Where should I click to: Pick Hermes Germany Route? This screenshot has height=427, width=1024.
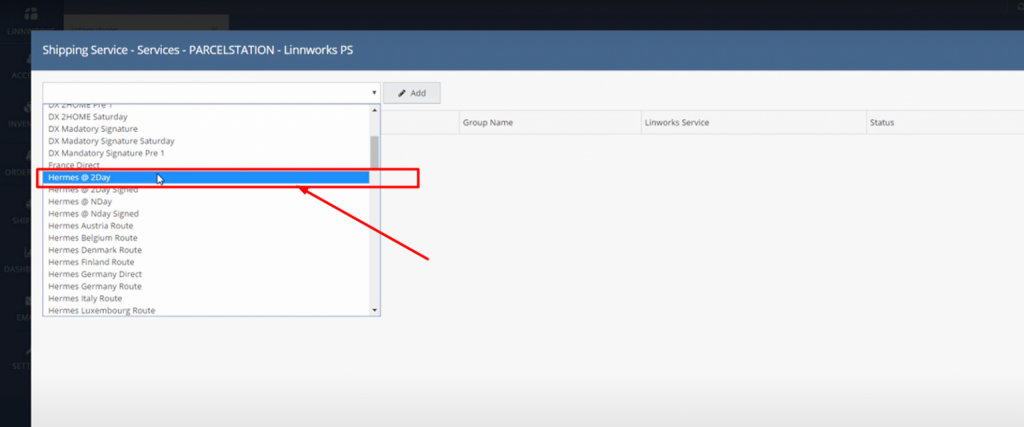point(206,286)
